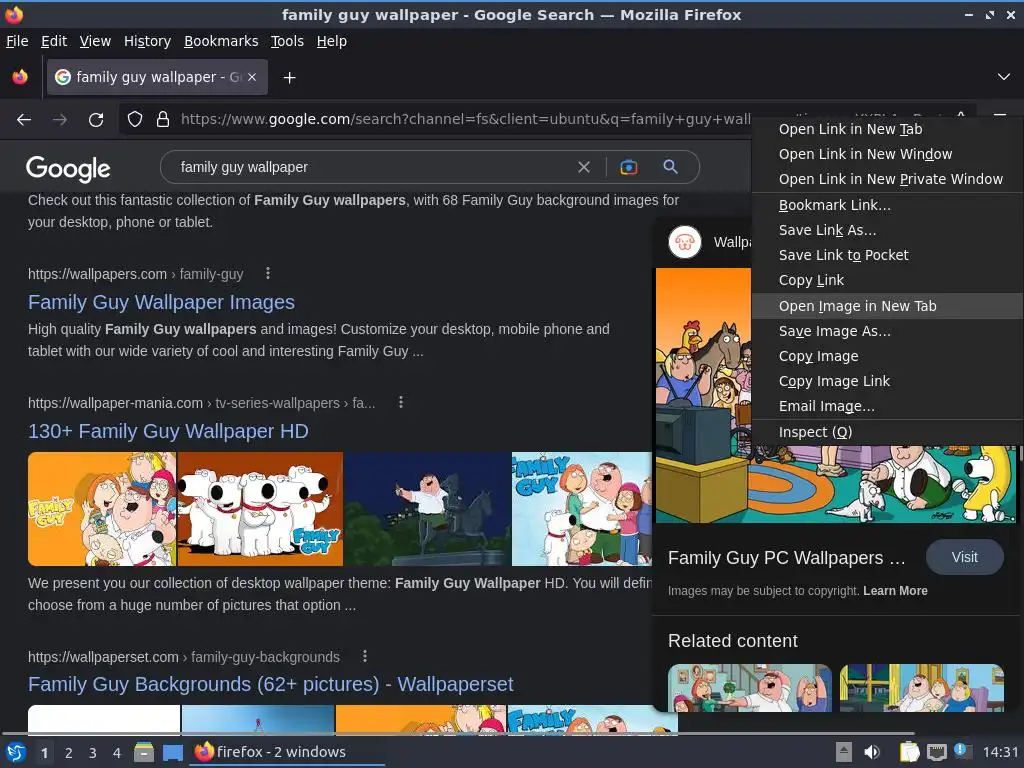The width and height of the screenshot is (1024, 768).
Task: Click the display monitor tray icon
Action: click(936, 752)
